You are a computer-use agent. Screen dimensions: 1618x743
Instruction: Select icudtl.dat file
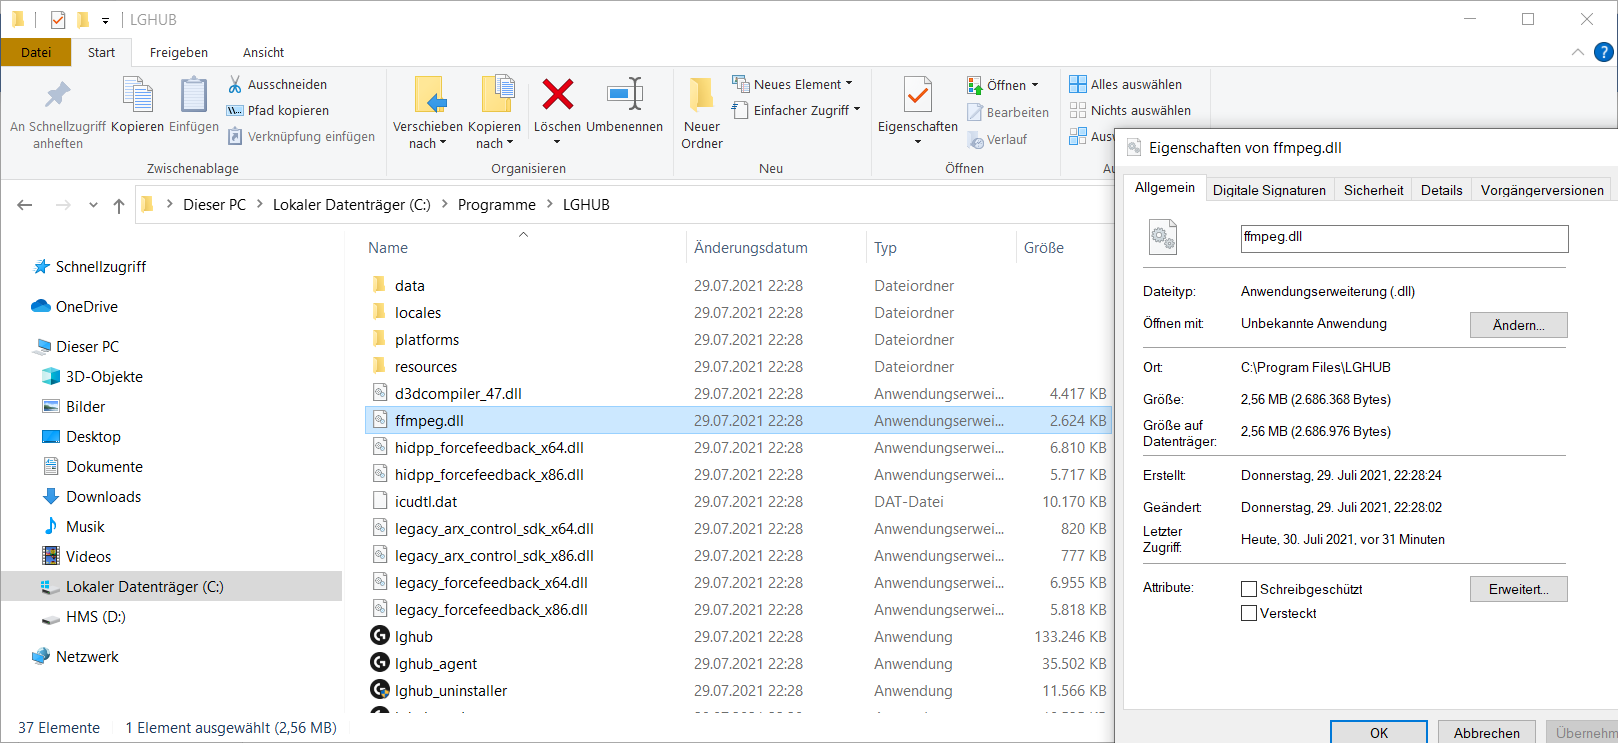pyautogui.click(x=426, y=502)
